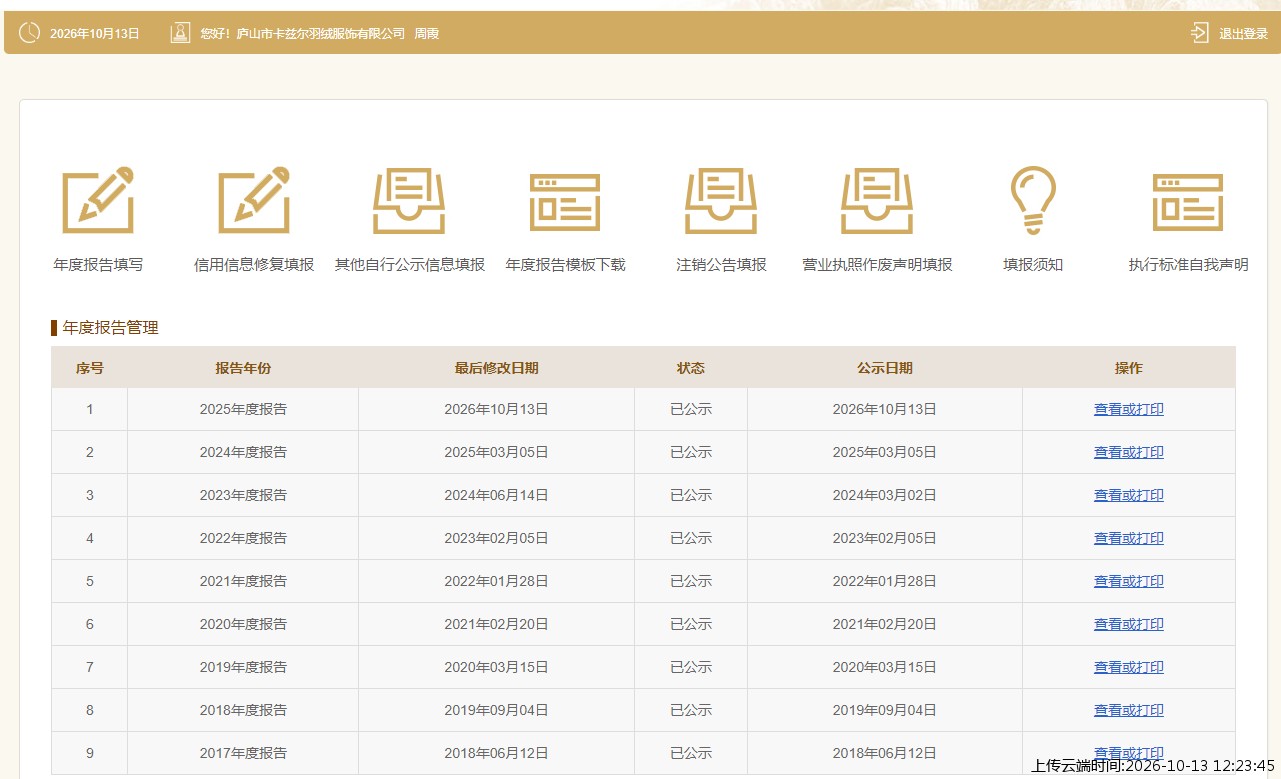The width and height of the screenshot is (1281, 779).
Task: Select the 执行标准自我声明 icon
Action: [x=1188, y=203]
